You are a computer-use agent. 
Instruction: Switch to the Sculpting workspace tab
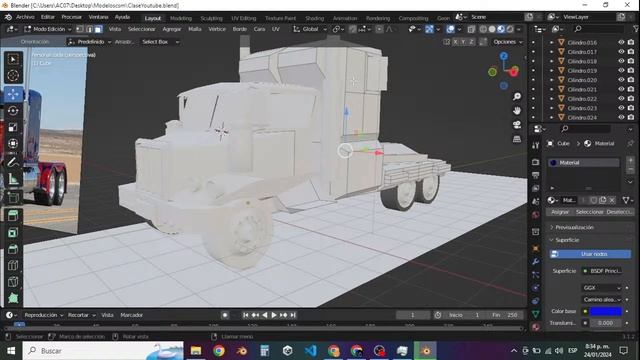pyautogui.click(x=211, y=18)
